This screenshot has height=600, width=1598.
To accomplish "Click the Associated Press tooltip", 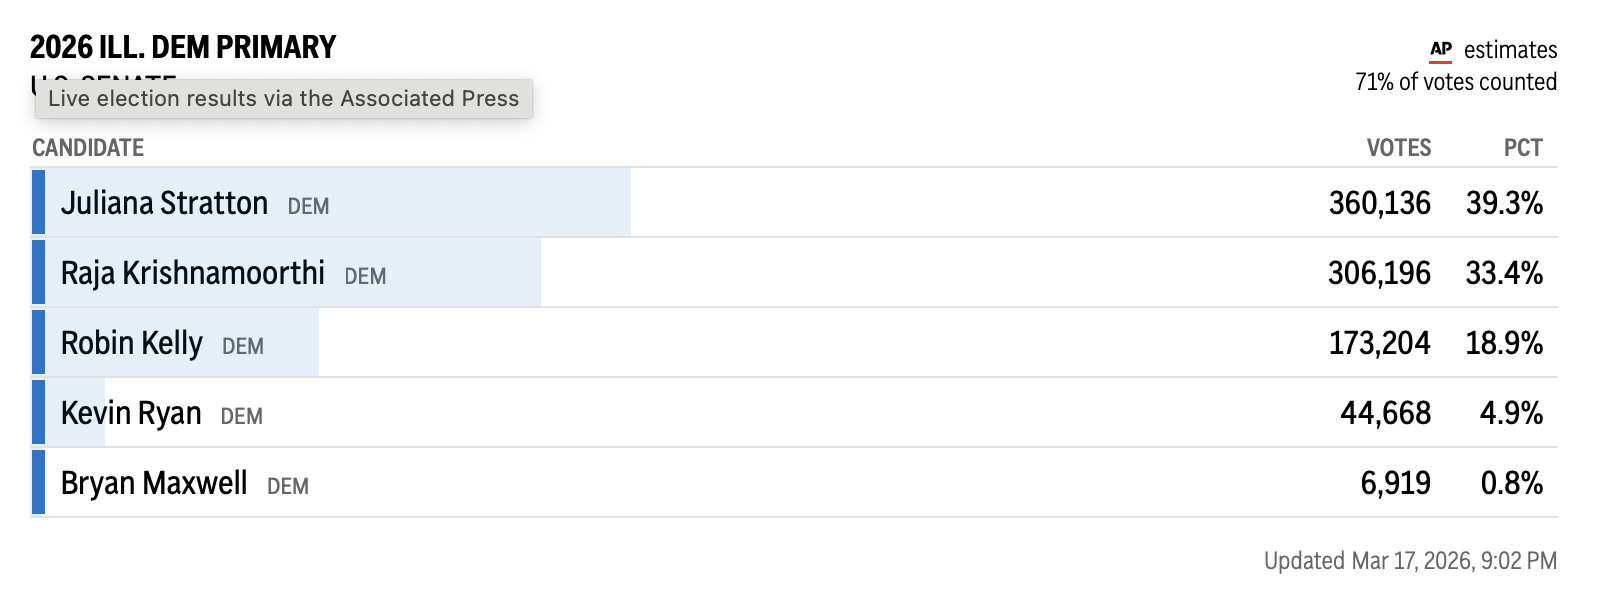I will 284,98.
